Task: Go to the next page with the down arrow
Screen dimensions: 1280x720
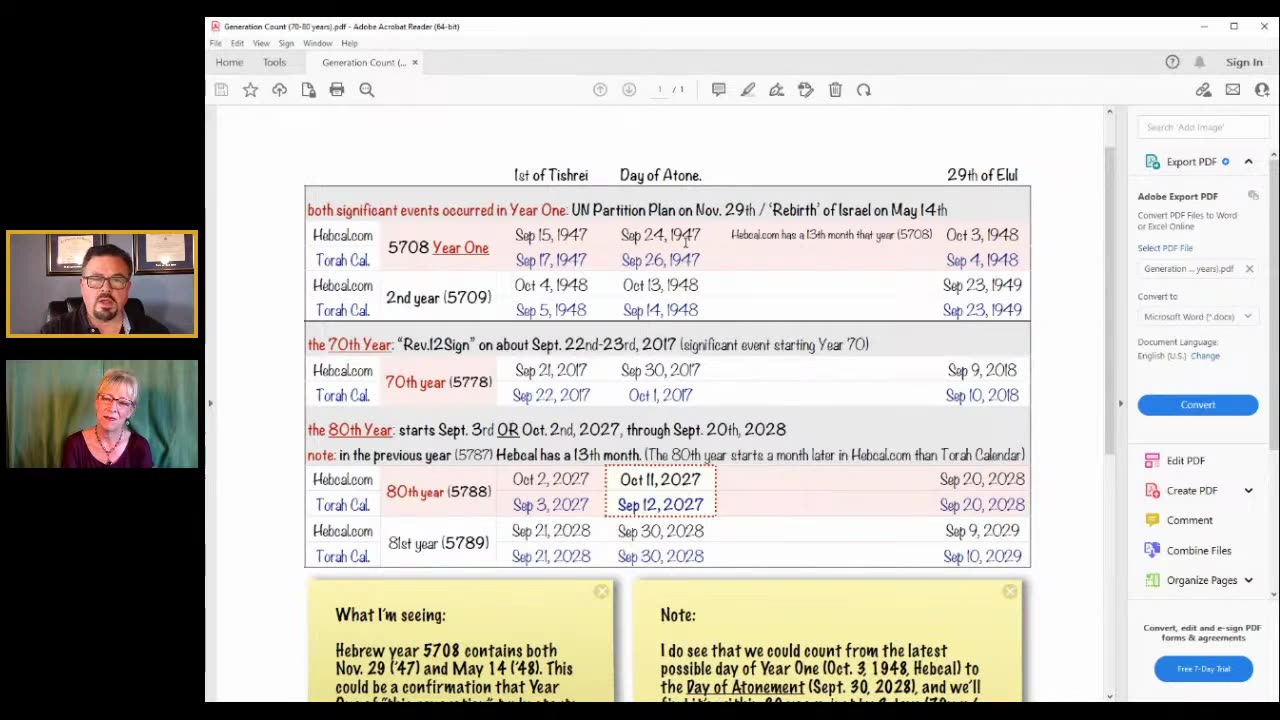Action: 629,90
